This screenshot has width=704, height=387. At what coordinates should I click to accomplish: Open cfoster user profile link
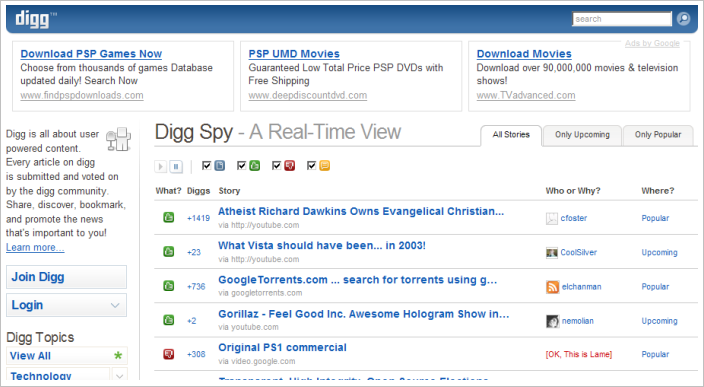pos(573,218)
